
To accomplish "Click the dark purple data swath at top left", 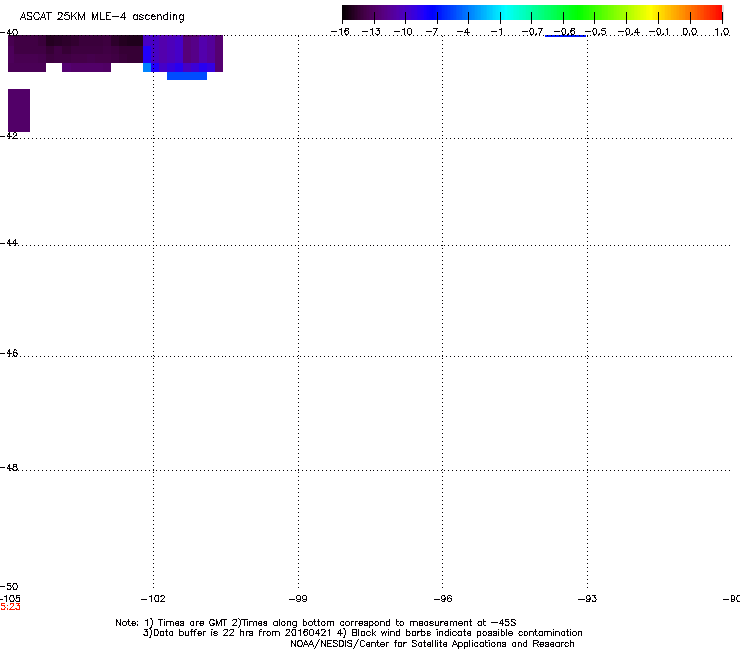I will point(76,53).
